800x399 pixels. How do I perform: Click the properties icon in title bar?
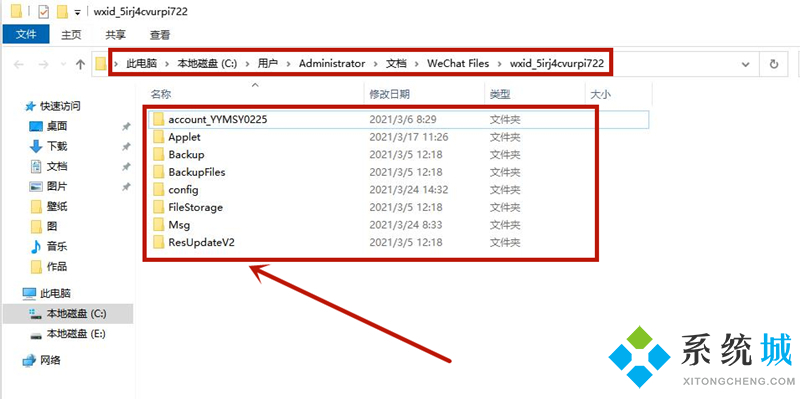[43, 11]
